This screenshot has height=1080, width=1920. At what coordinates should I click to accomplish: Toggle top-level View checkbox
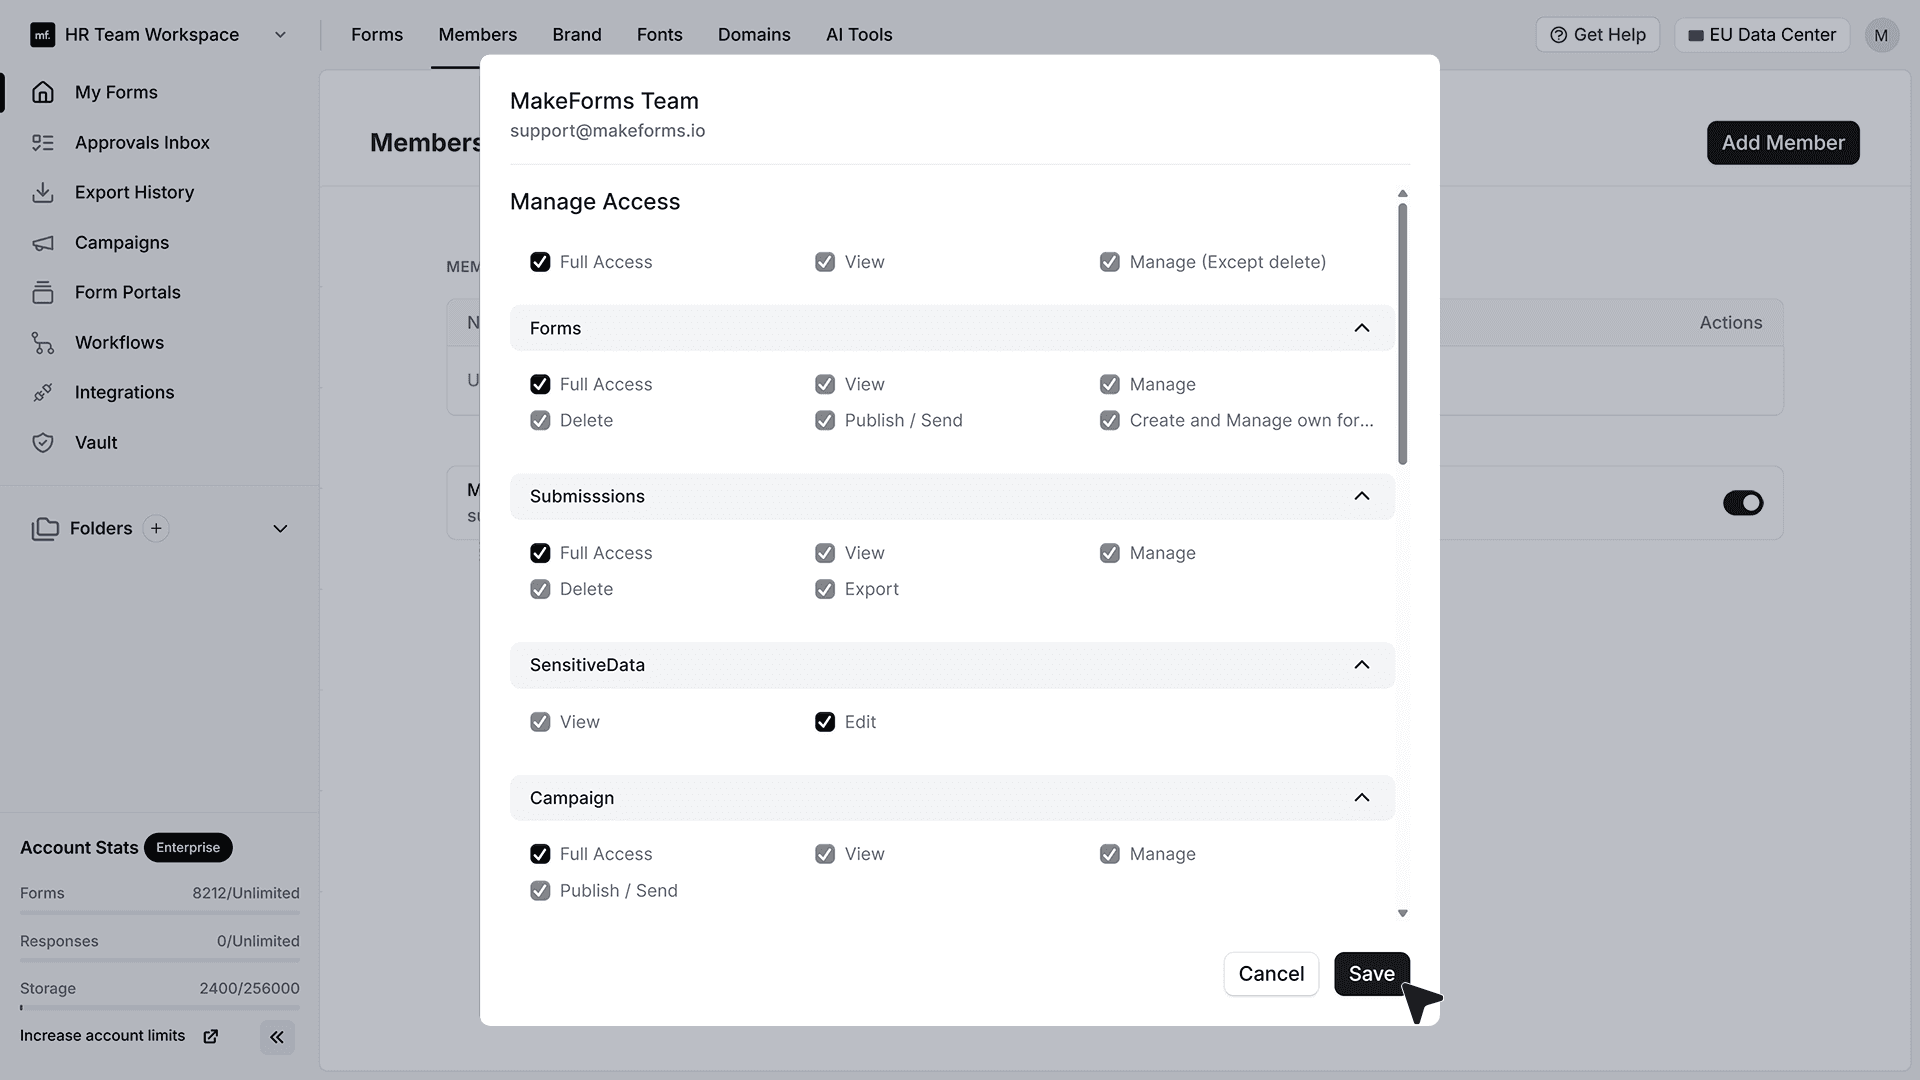tap(825, 262)
